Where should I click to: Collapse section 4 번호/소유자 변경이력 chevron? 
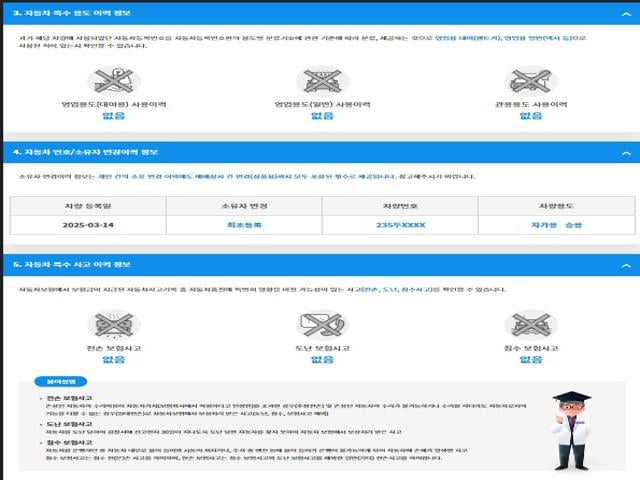pyautogui.click(x=626, y=153)
